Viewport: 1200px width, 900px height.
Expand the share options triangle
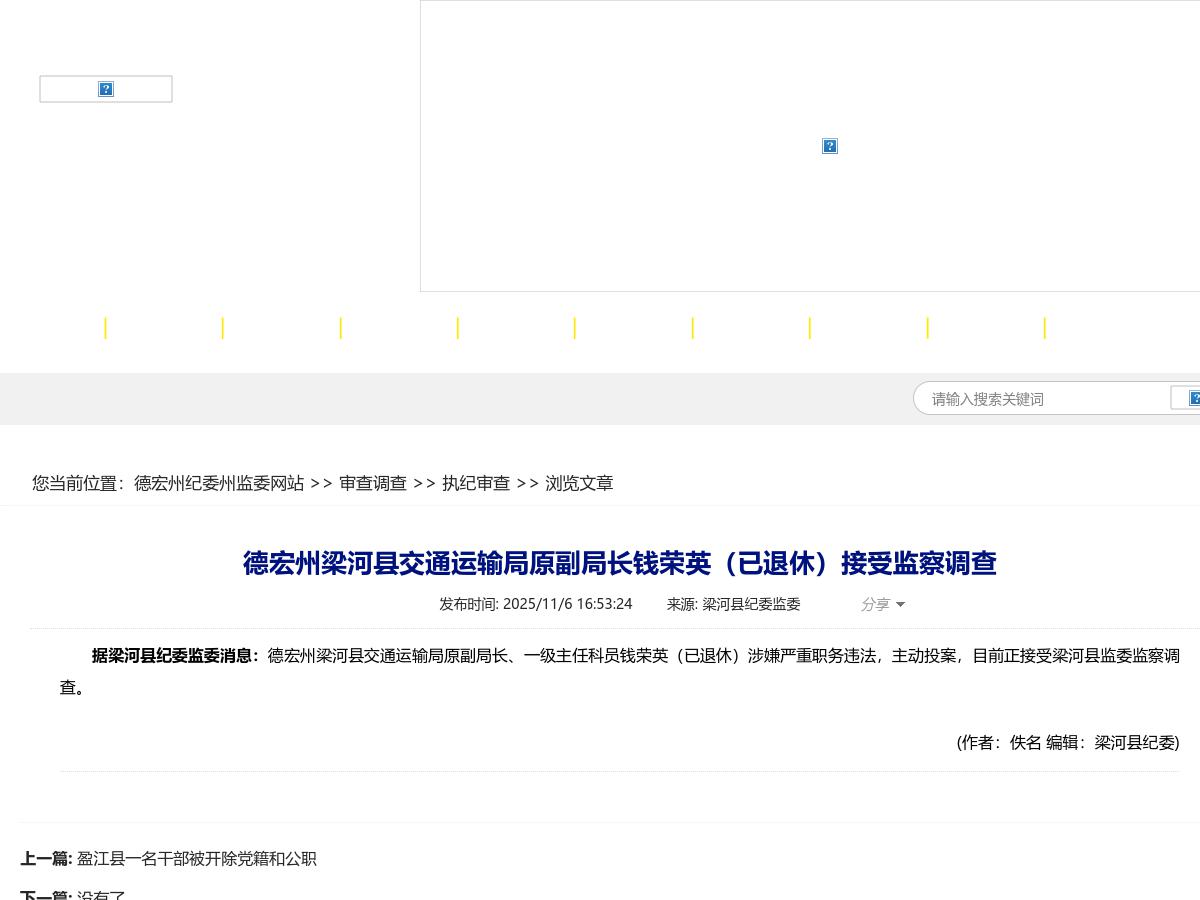click(x=899, y=605)
